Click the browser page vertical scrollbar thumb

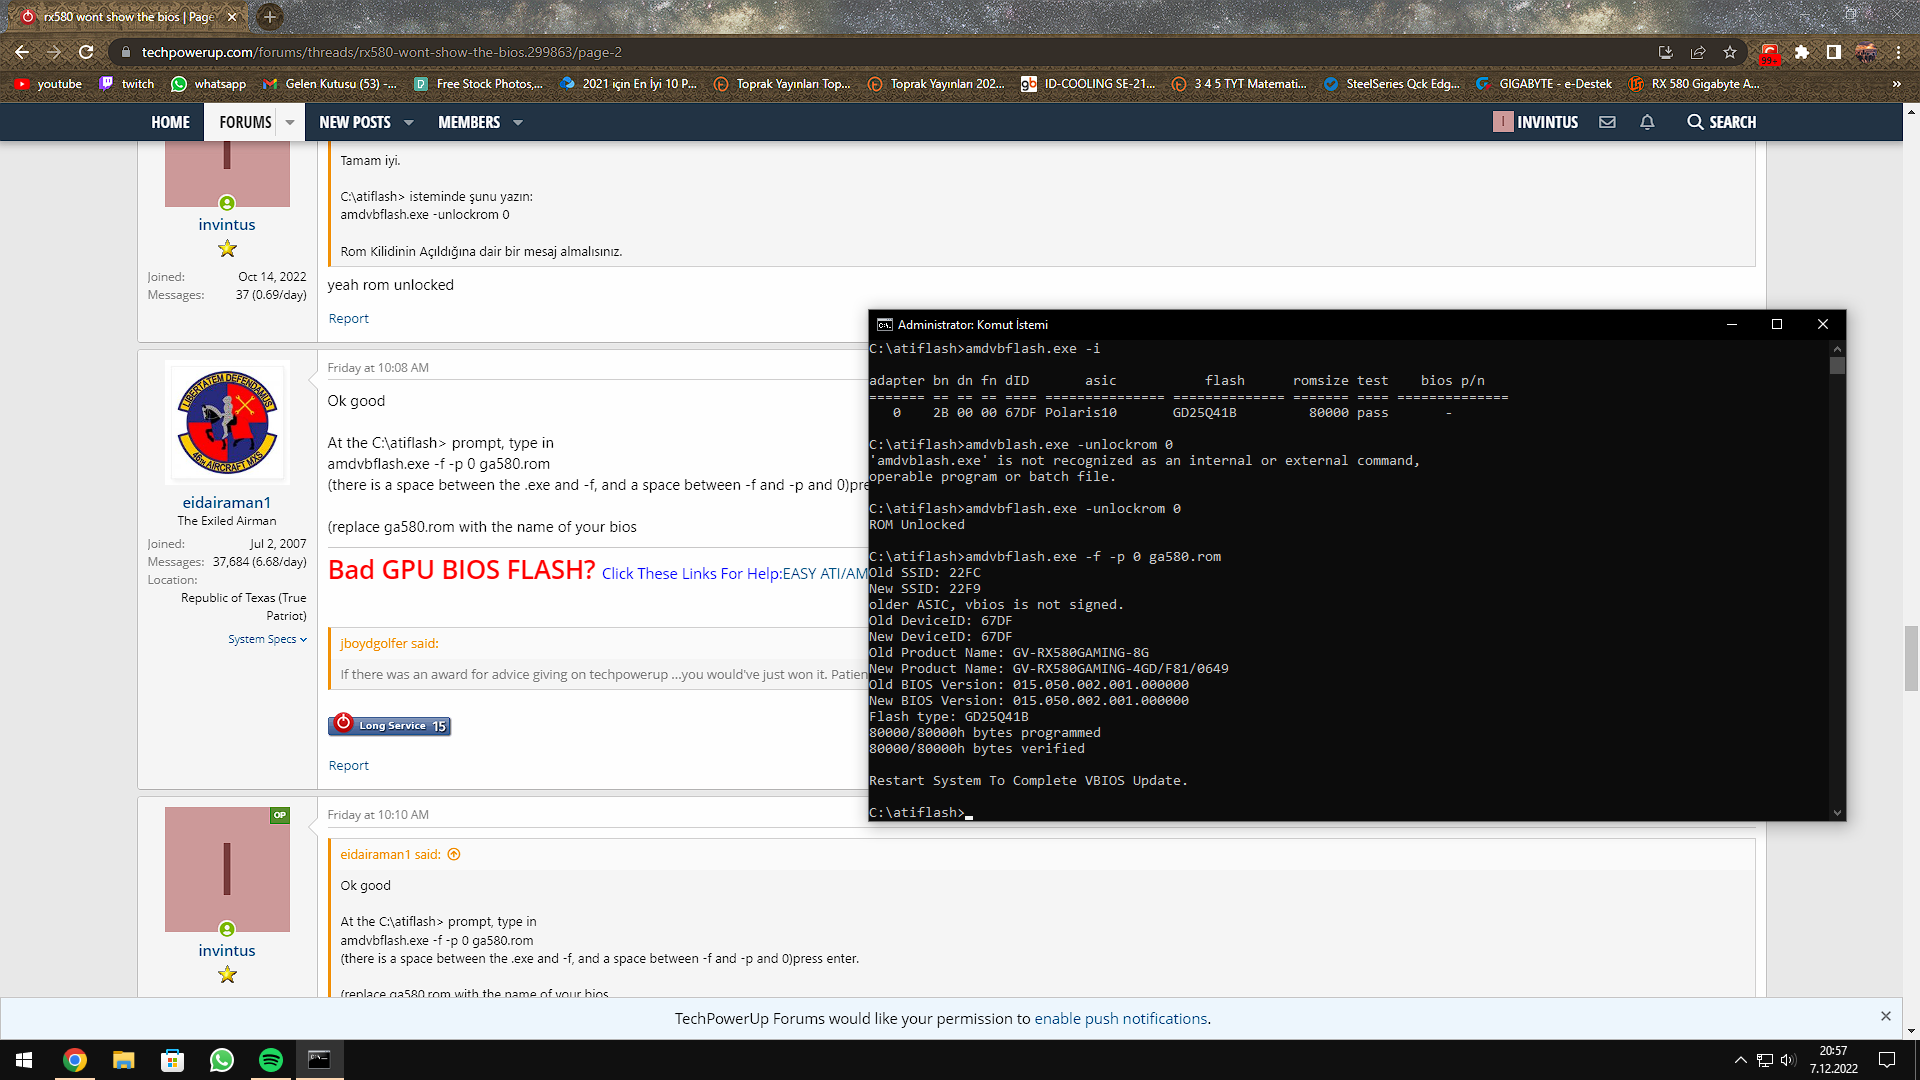[1911, 658]
